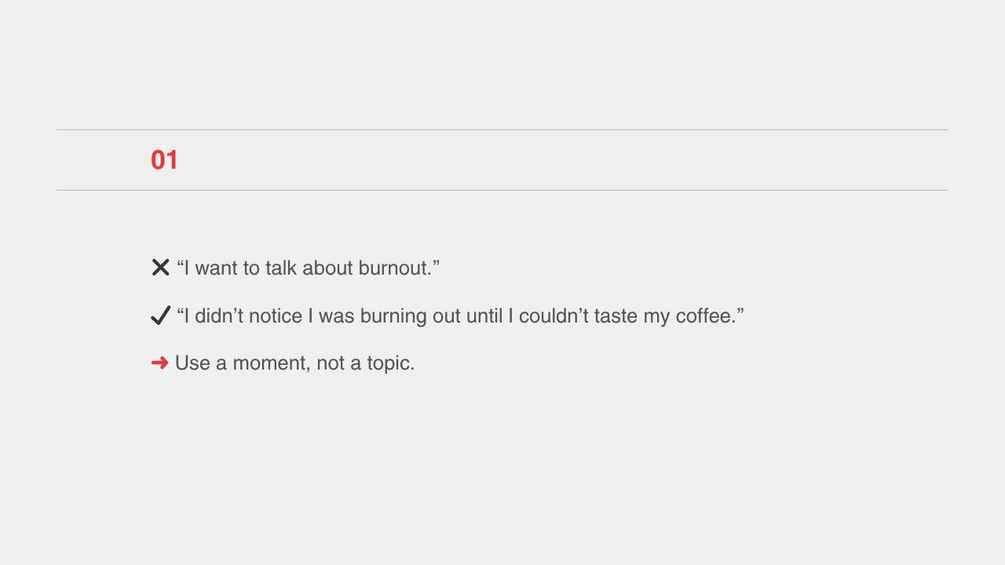Click the X mark icon
This screenshot has width=1005, height=565.
(x=160, y=267)
